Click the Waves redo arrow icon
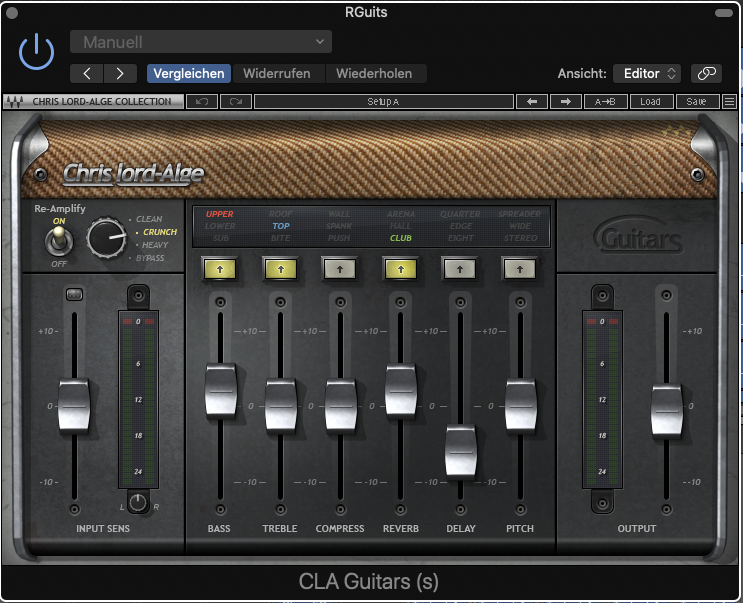Screen dimensions: 743x603 [236, 101]
